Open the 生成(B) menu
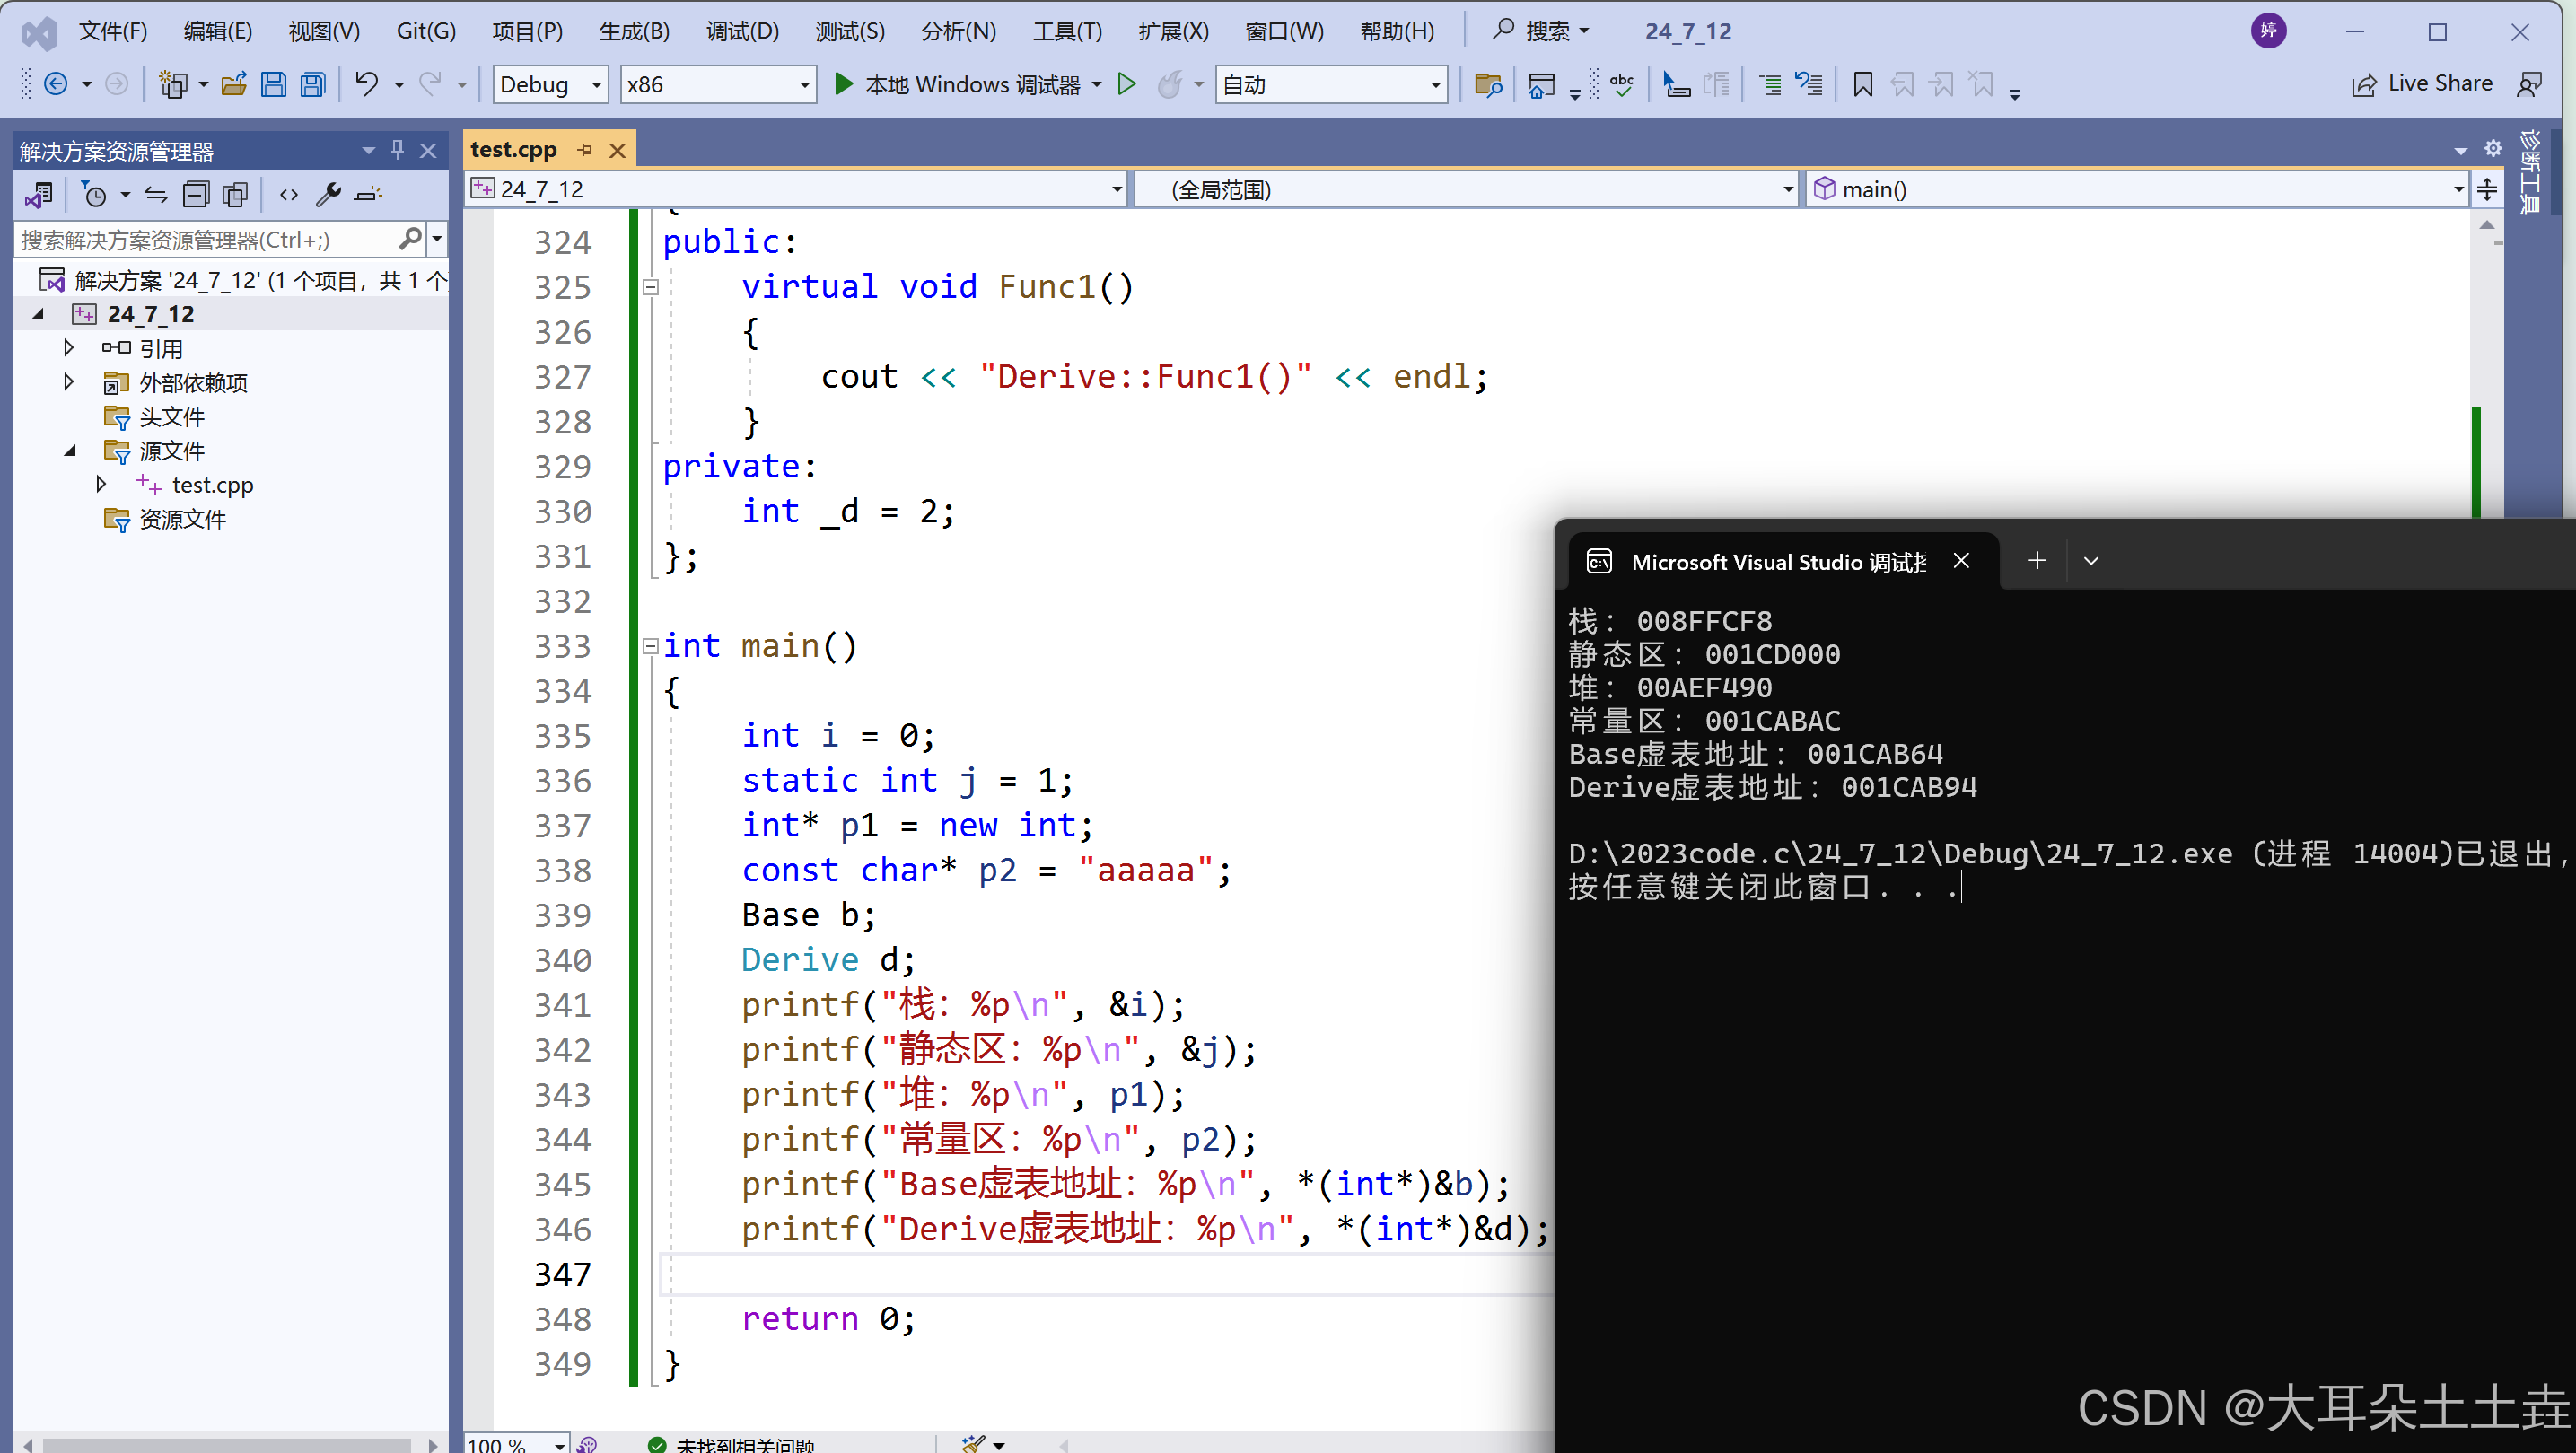The image size is (2576, 1453). click(x=634, y=31)
